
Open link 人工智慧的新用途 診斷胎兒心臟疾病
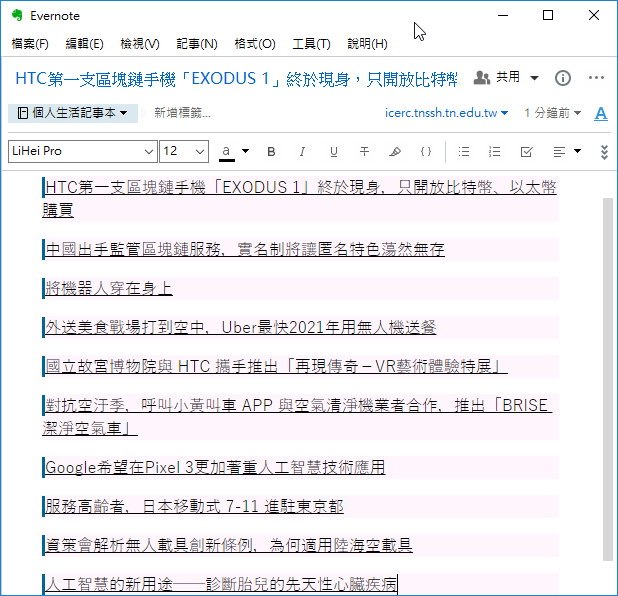(221, 584)
